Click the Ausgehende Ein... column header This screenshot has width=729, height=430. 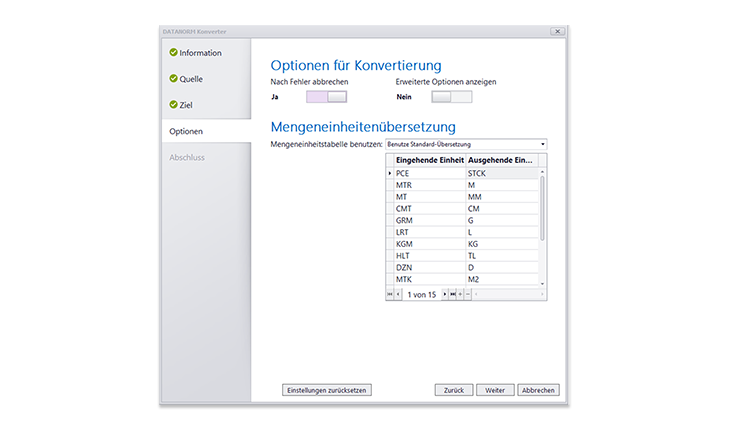tap(502, 160)
